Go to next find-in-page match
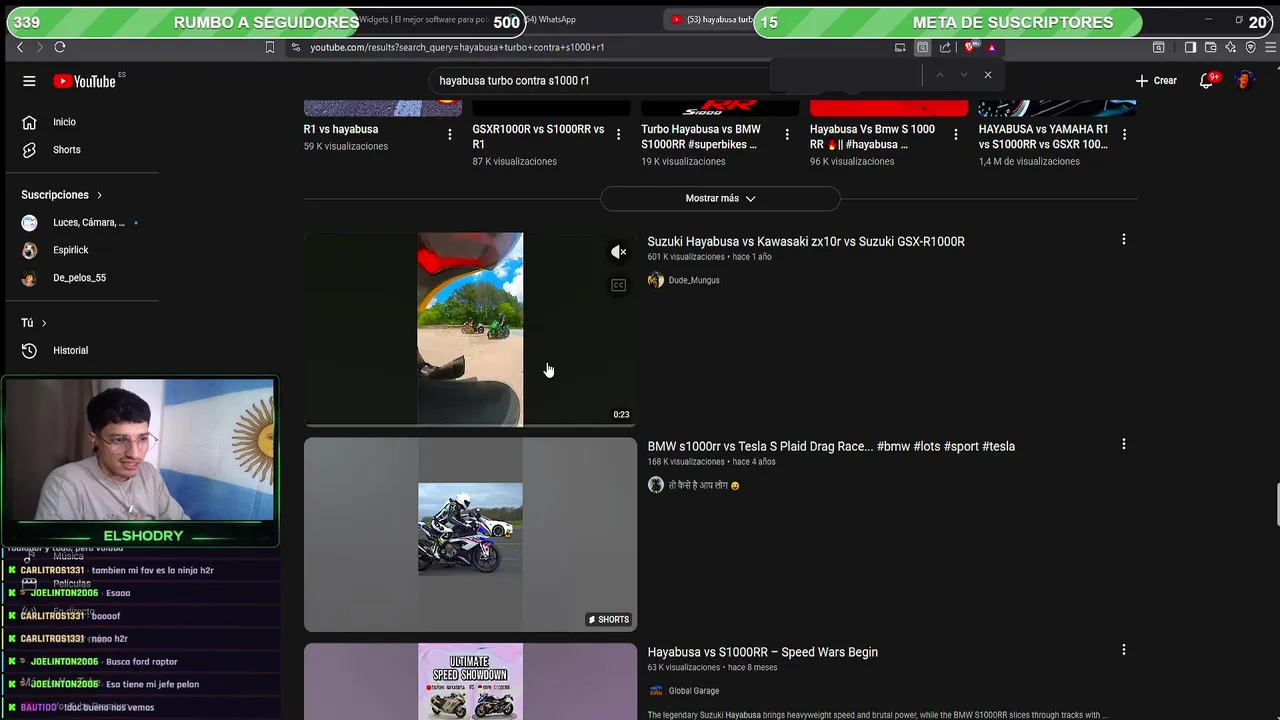The width and height of the screenshot is (1280, 720). 964,75
